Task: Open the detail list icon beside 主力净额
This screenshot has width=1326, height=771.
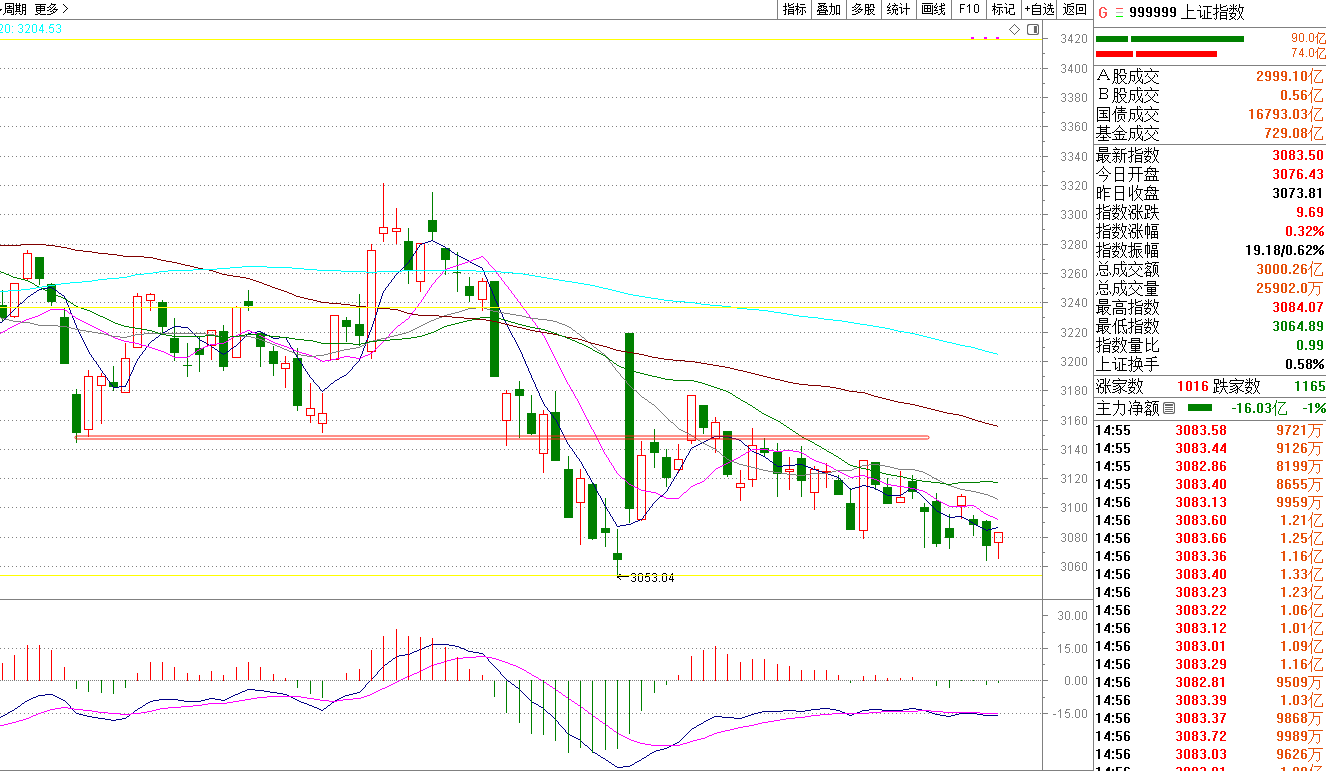Action: coord(1168,408)
